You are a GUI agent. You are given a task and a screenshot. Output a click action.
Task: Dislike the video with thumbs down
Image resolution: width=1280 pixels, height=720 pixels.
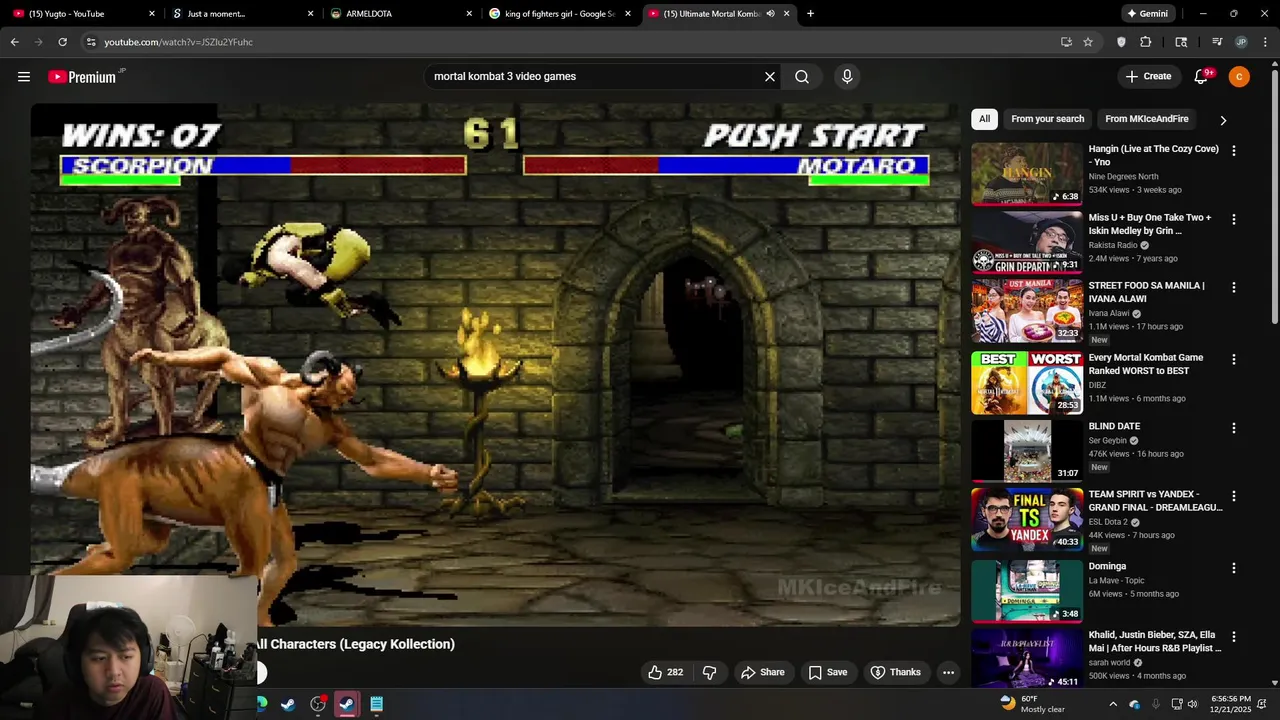pyautogui.click(x=709, y=672)
